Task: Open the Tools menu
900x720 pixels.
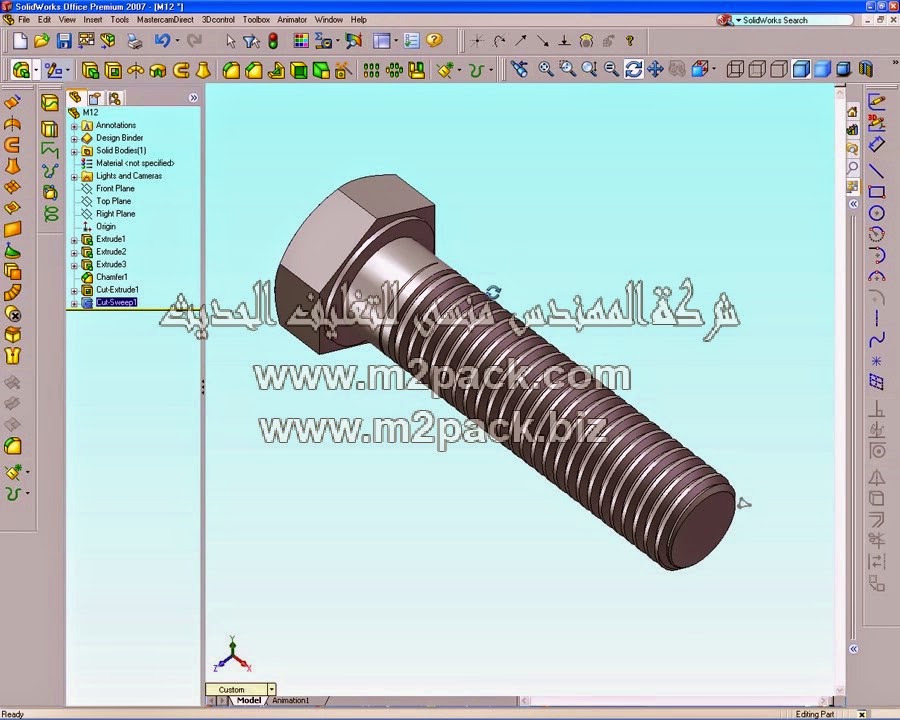Action: [119, 20]
